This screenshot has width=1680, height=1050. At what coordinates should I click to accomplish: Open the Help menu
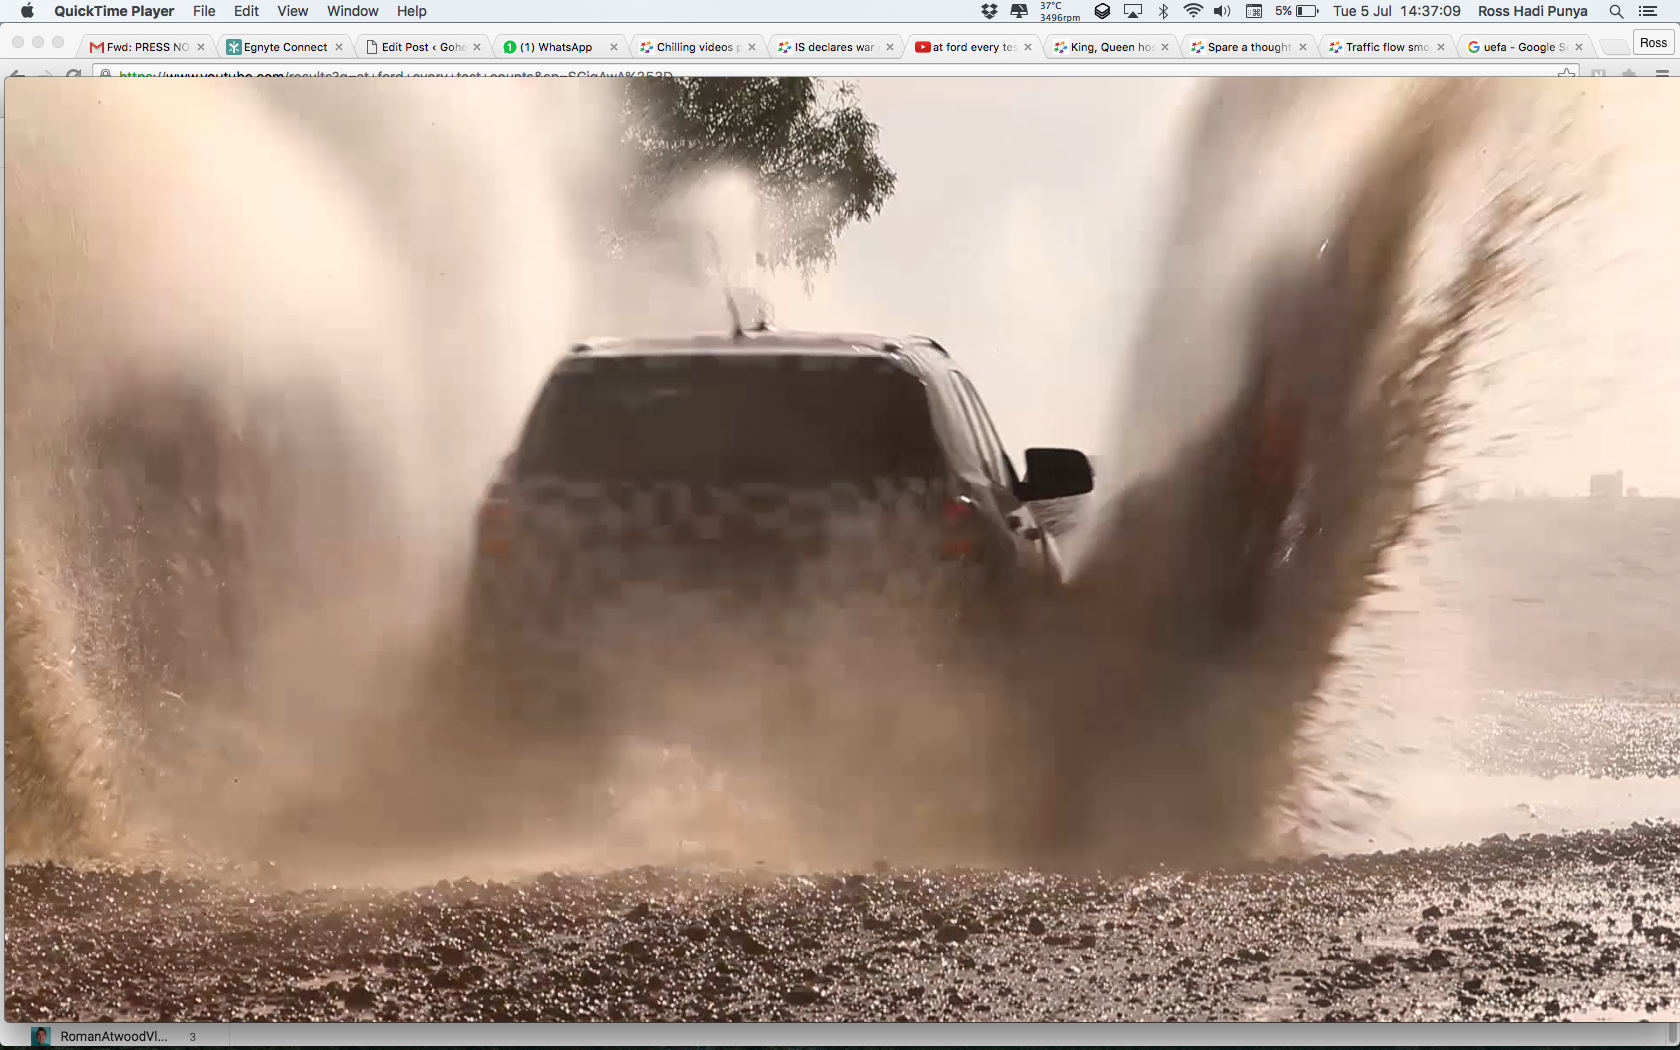point(411,11)
